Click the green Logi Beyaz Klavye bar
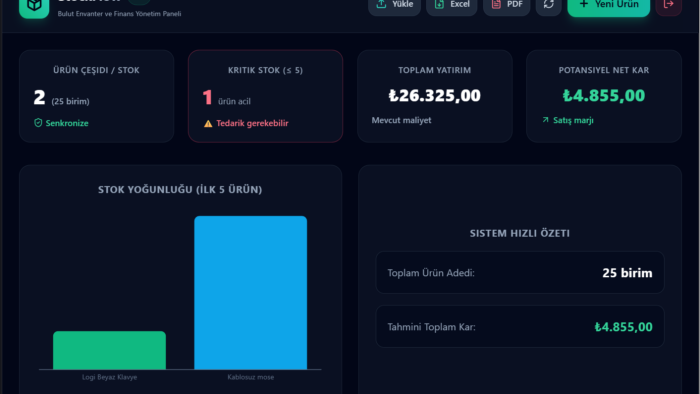Viewport: 700px width, 394px height. [x=109, y=350]
